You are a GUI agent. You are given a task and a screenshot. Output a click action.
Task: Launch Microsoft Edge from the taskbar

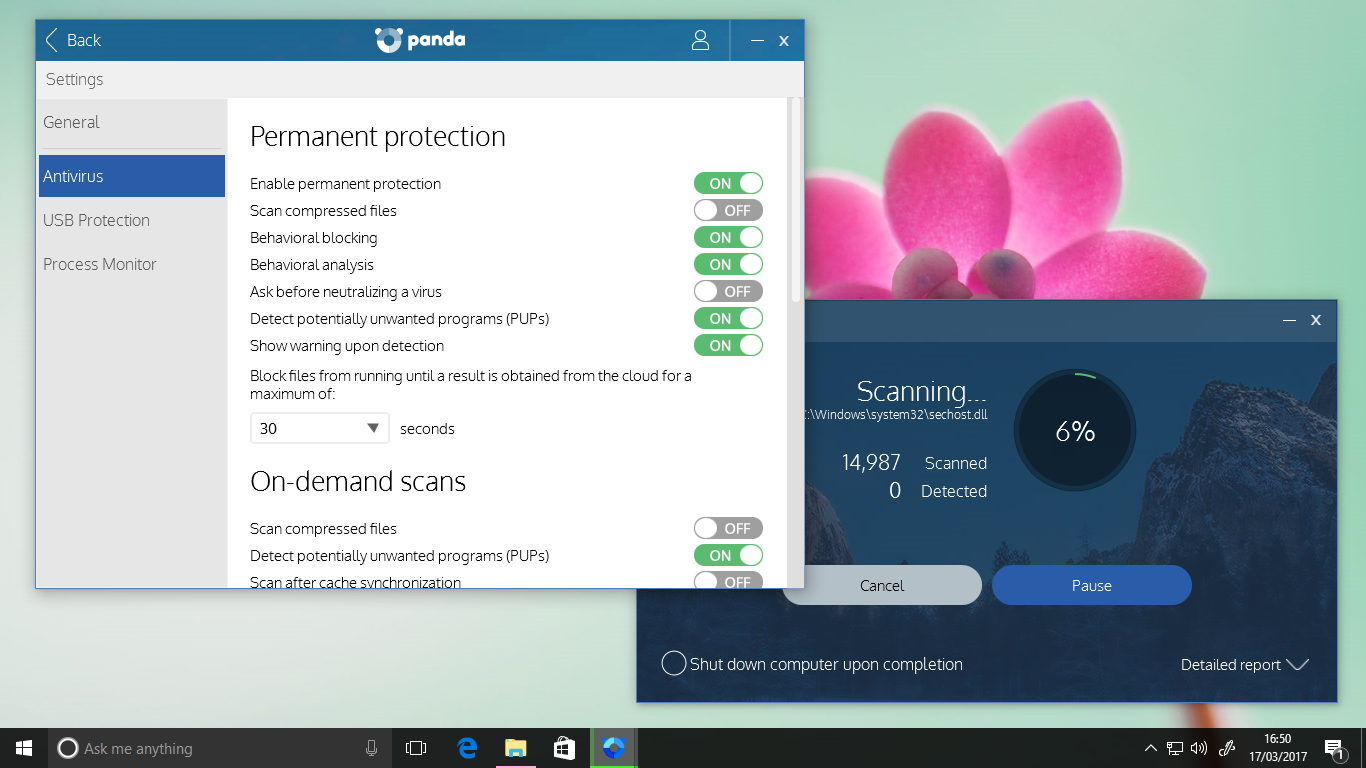tap(466, 748)
